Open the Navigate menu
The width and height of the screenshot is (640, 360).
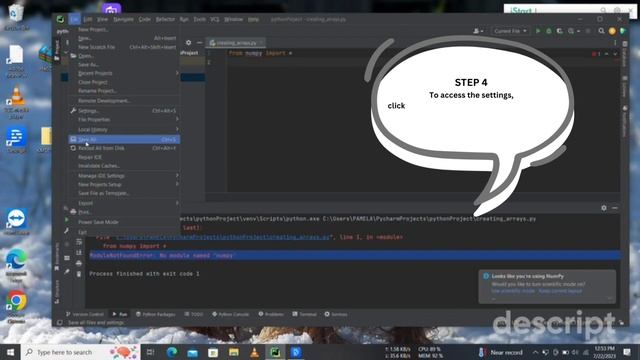(x=123, y=19)
